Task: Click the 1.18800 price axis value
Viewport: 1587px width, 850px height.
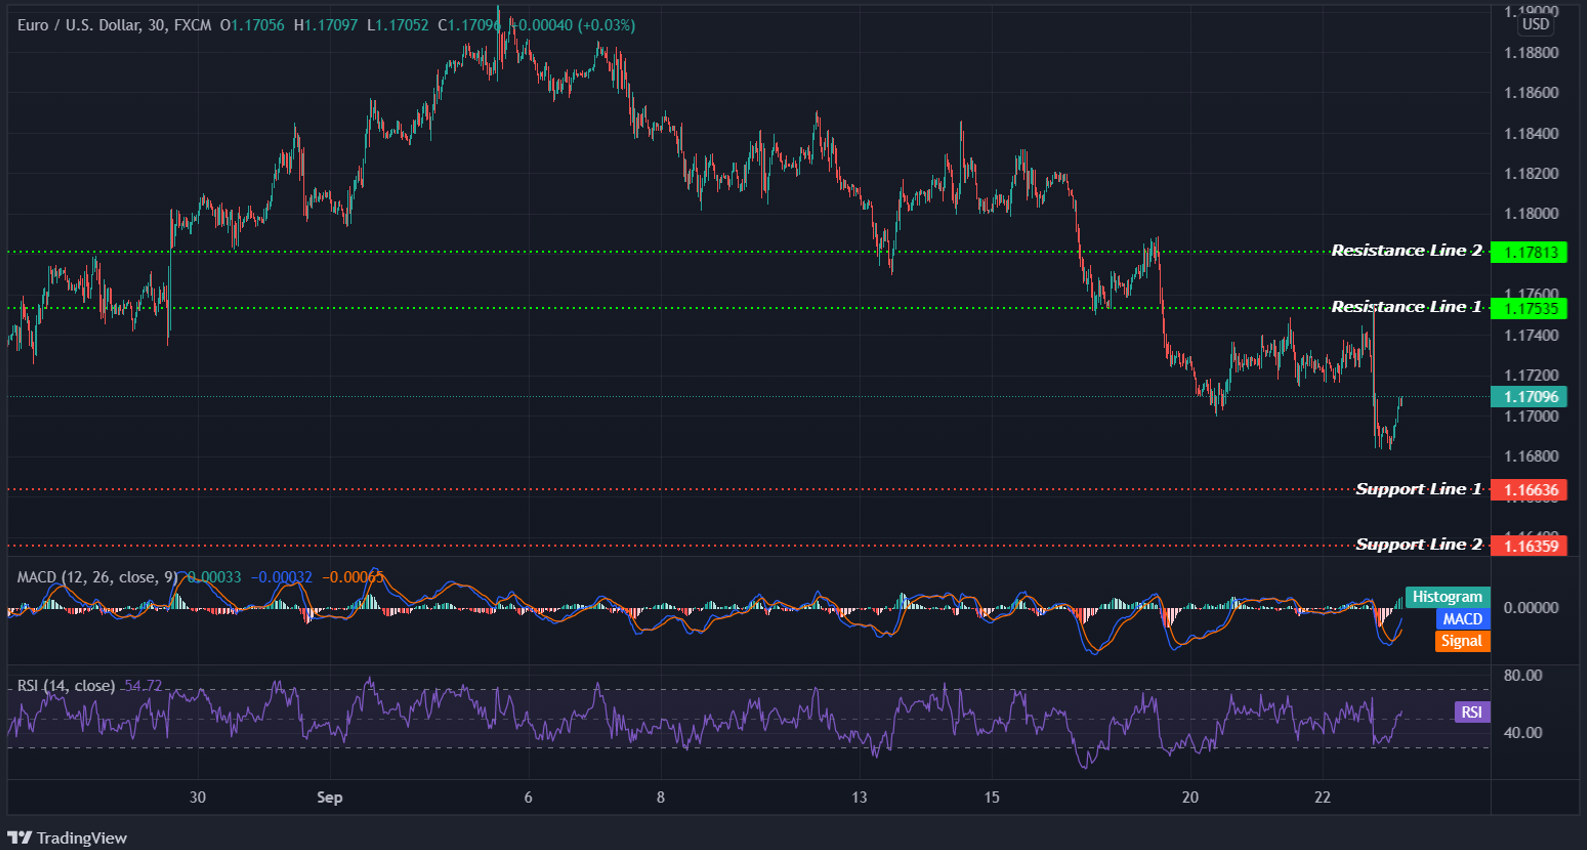Action: click(x=1531, y=52)
